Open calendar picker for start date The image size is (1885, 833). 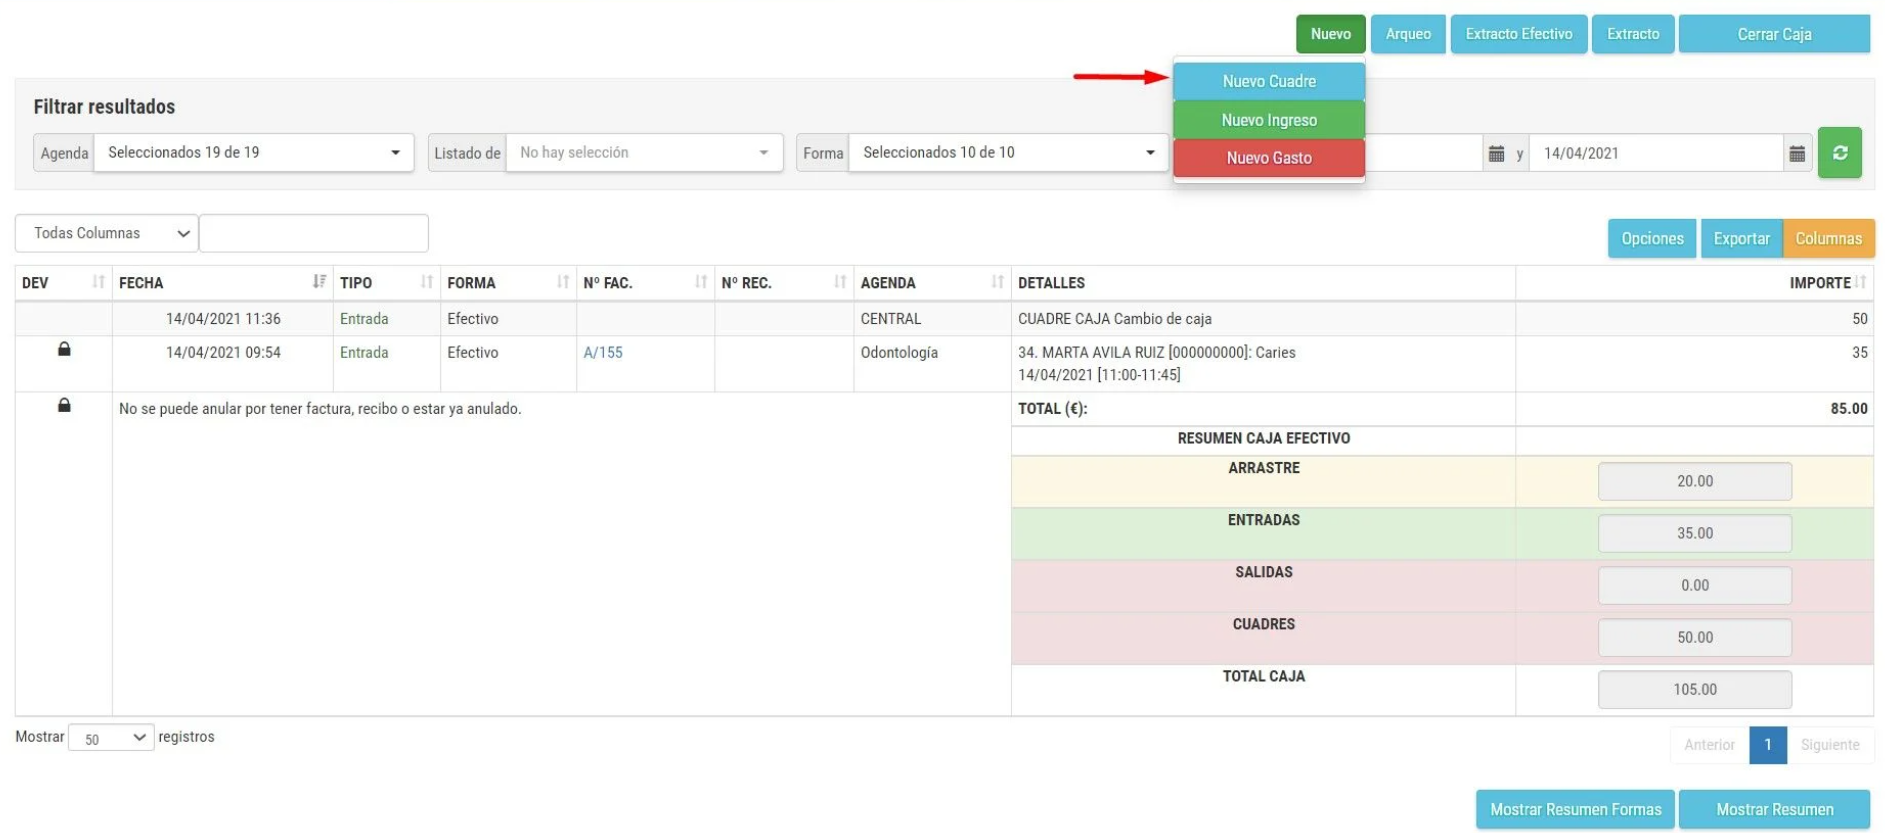1495,153
